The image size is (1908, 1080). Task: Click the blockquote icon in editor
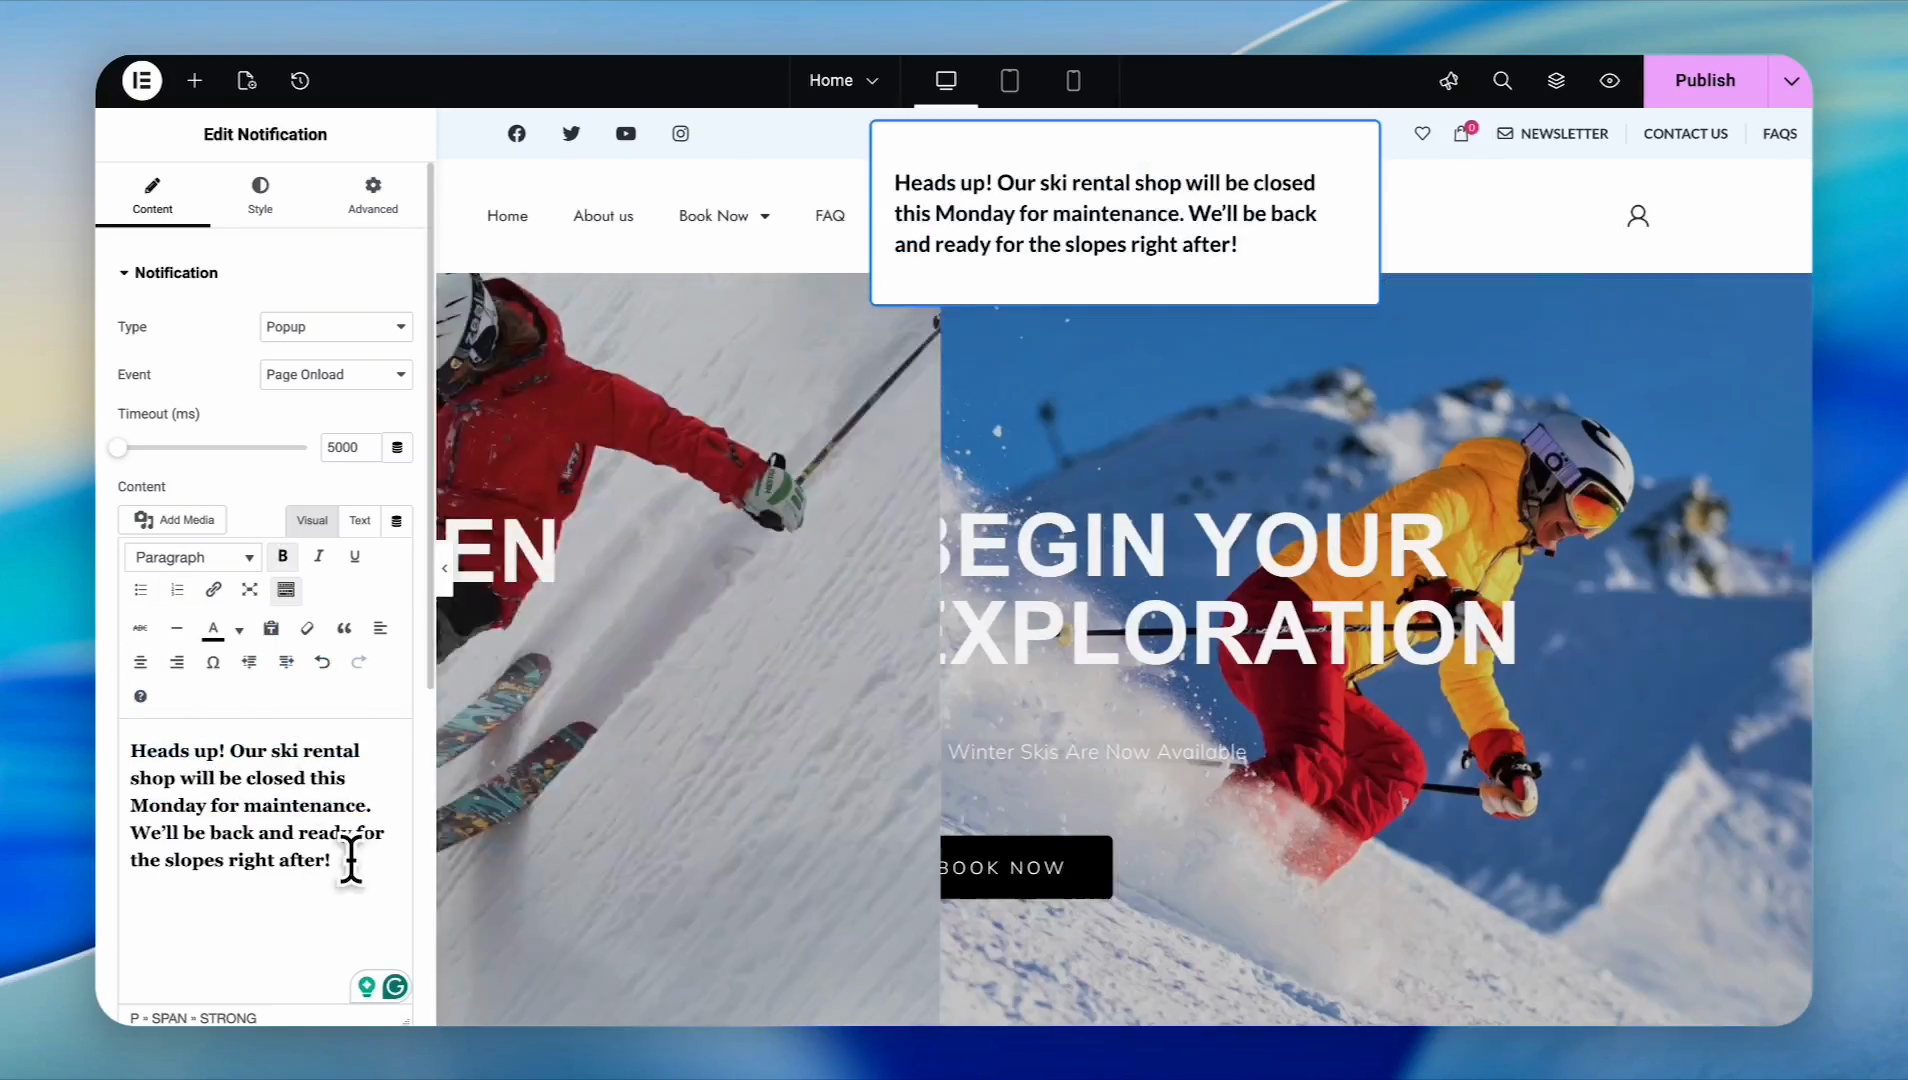[344, 629]
